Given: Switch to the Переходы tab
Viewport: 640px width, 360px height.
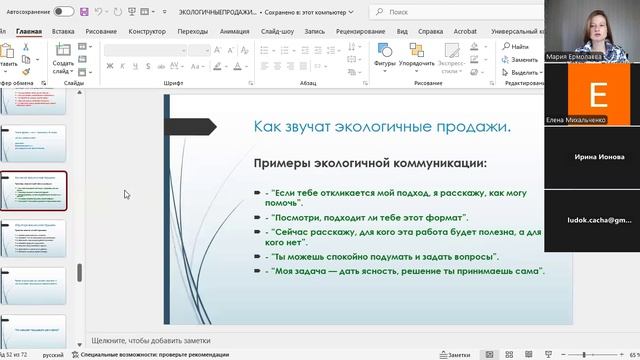Looking at the screenshot, I should pyautogui.click(x=192, y=31).
